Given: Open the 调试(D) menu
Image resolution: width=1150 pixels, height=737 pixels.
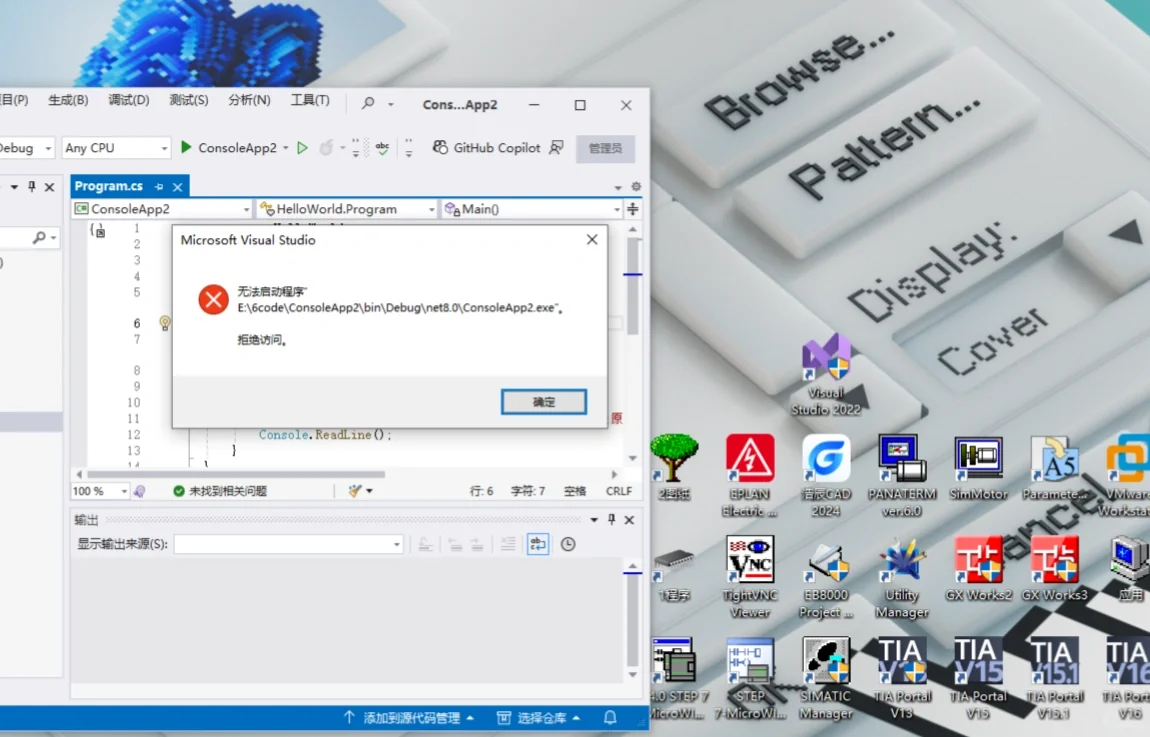Looking at the screenshot, I should 129,100.
